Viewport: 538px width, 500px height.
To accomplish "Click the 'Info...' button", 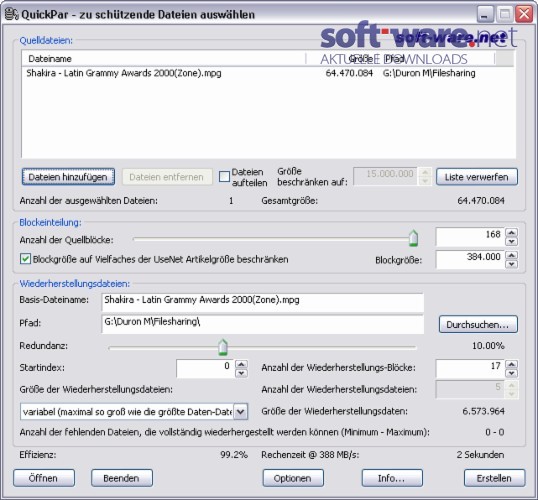I will click(392, 478).
